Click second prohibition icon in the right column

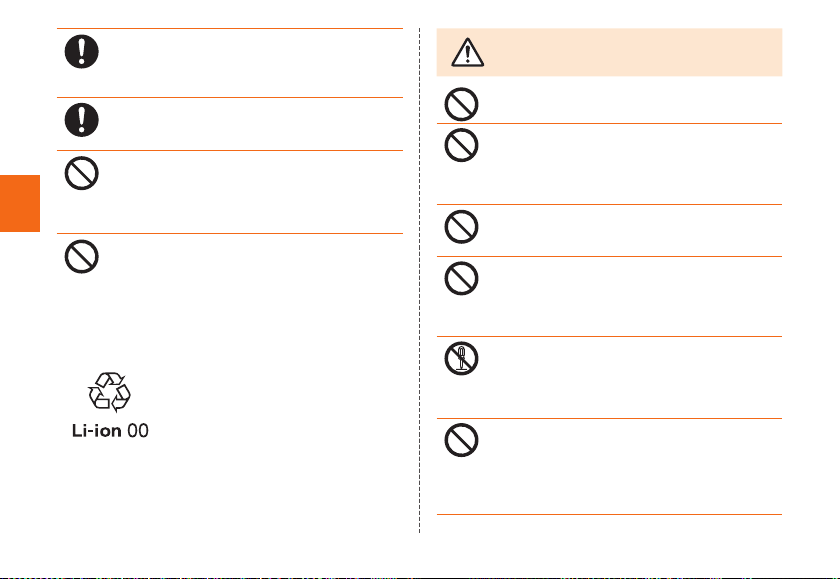coord(461,145)
